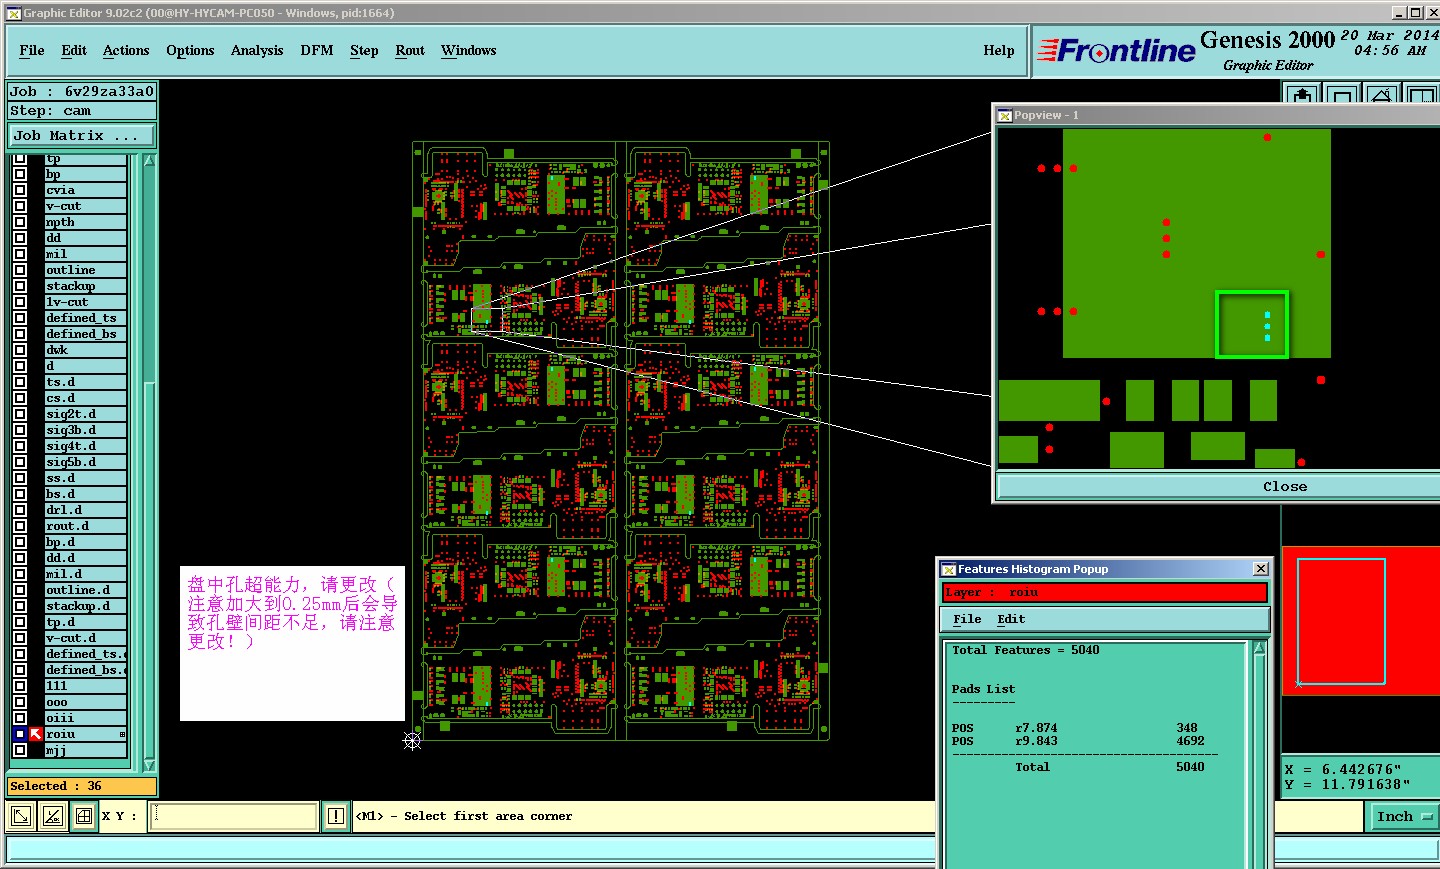This screenshot has height=869, width=1440.
Task: Click the grid window icon beside X Y
Action: point(84,816)
